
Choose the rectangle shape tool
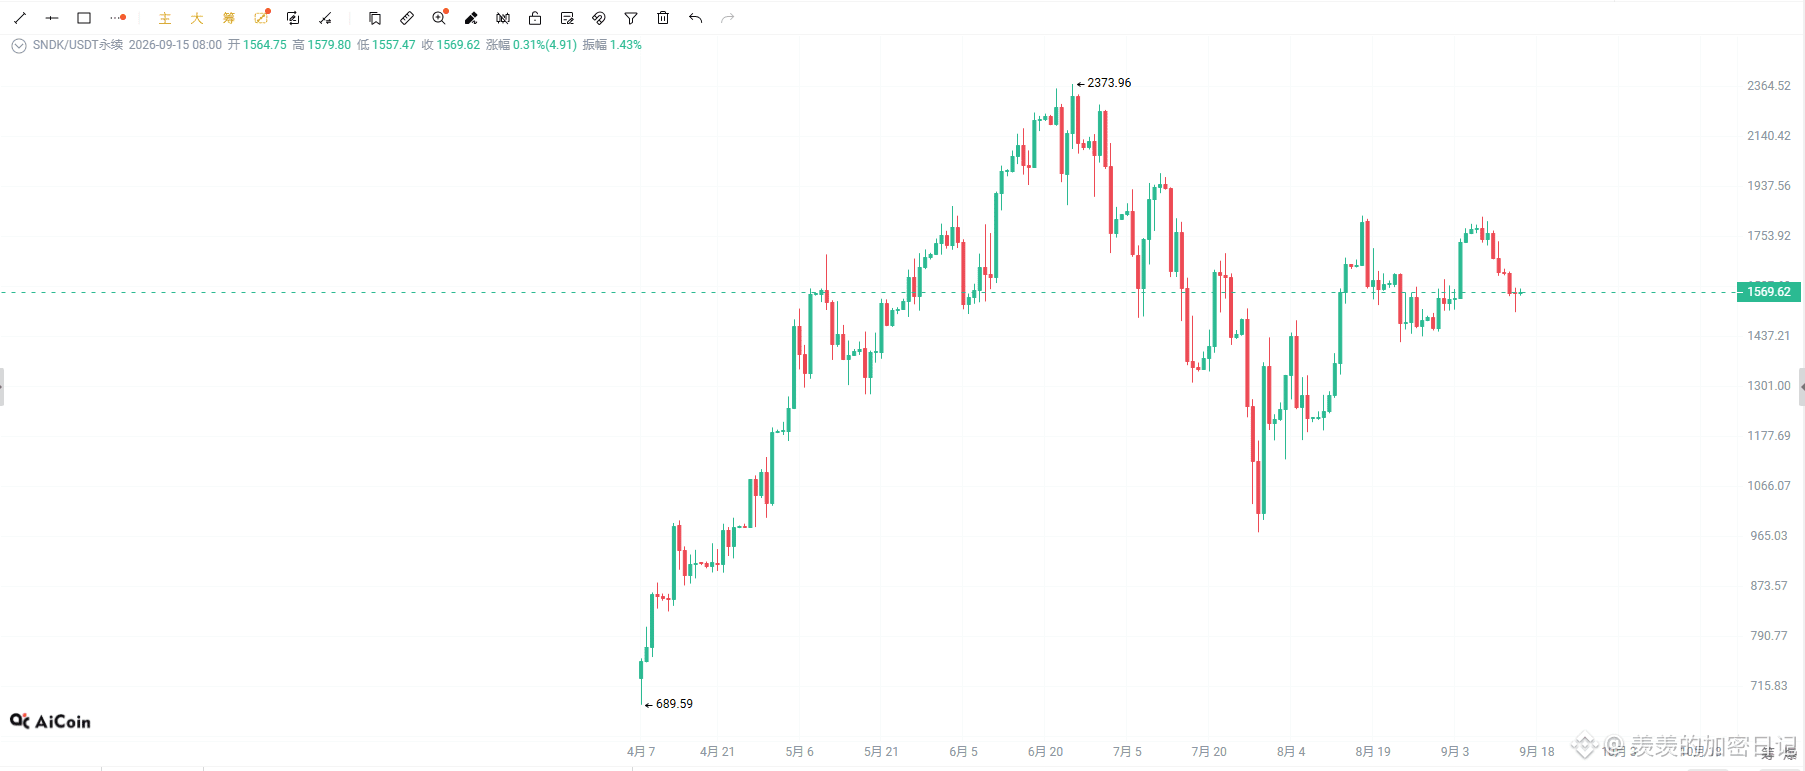coord(84,18)
